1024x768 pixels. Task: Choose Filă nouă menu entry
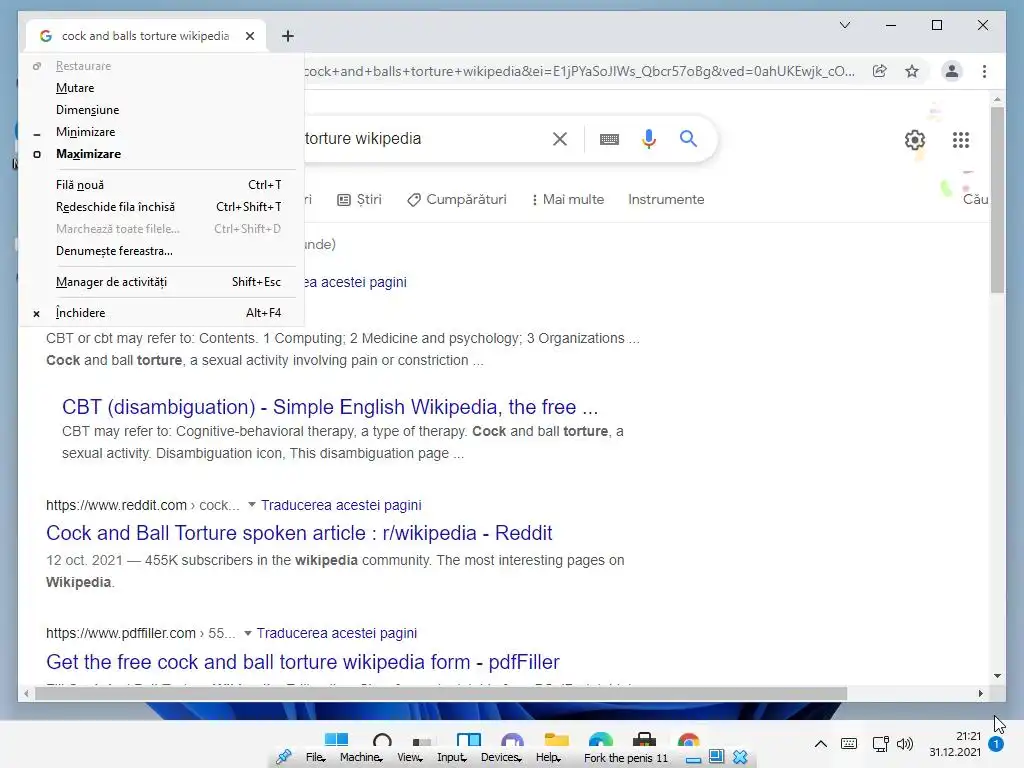[x=163, y=185]
